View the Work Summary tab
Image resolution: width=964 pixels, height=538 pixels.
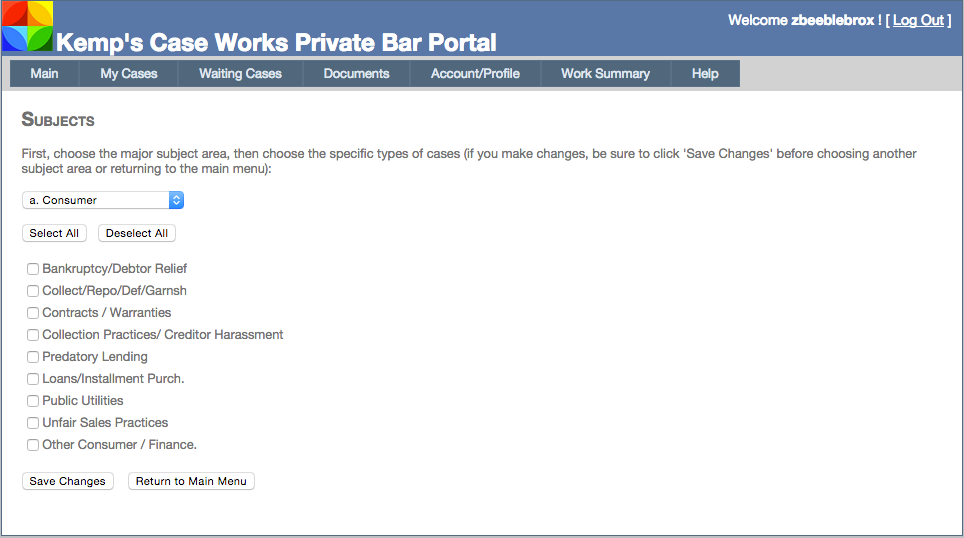(x=605, y=73)
